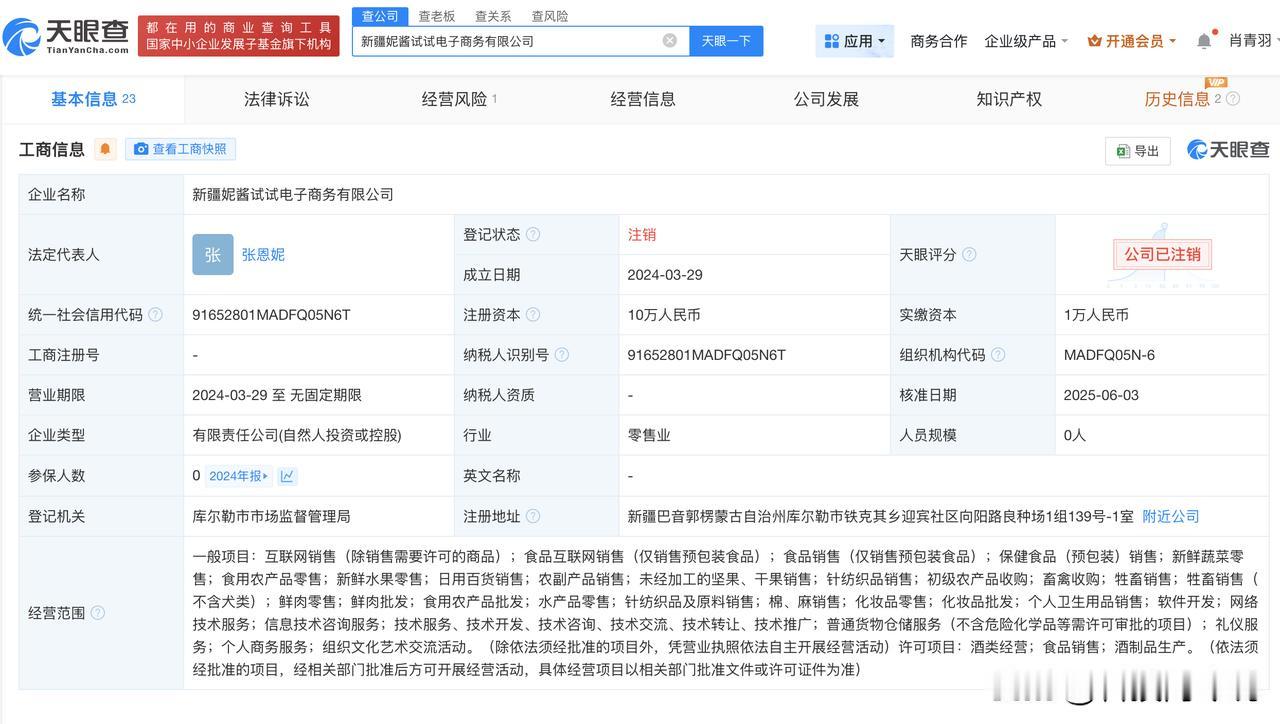Click the TianYanCha logo in header
The image size is (1280, 724).
click(66, 37)
